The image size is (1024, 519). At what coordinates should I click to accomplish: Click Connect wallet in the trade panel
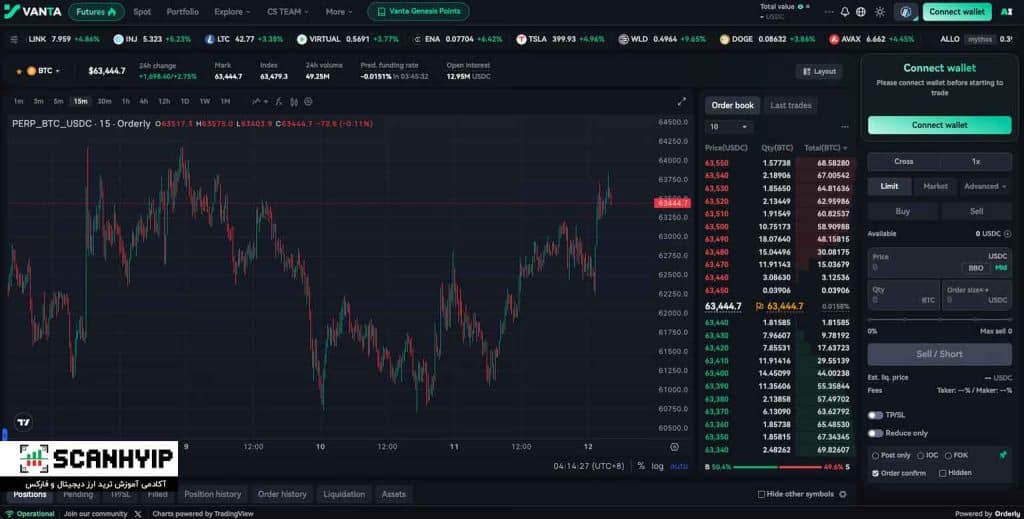point(939,125)
